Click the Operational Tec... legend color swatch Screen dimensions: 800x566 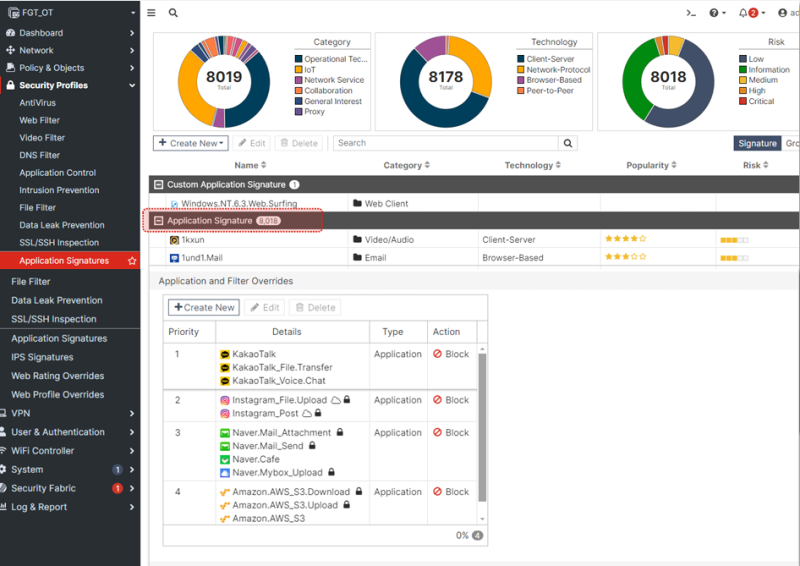tap(298, 59)
